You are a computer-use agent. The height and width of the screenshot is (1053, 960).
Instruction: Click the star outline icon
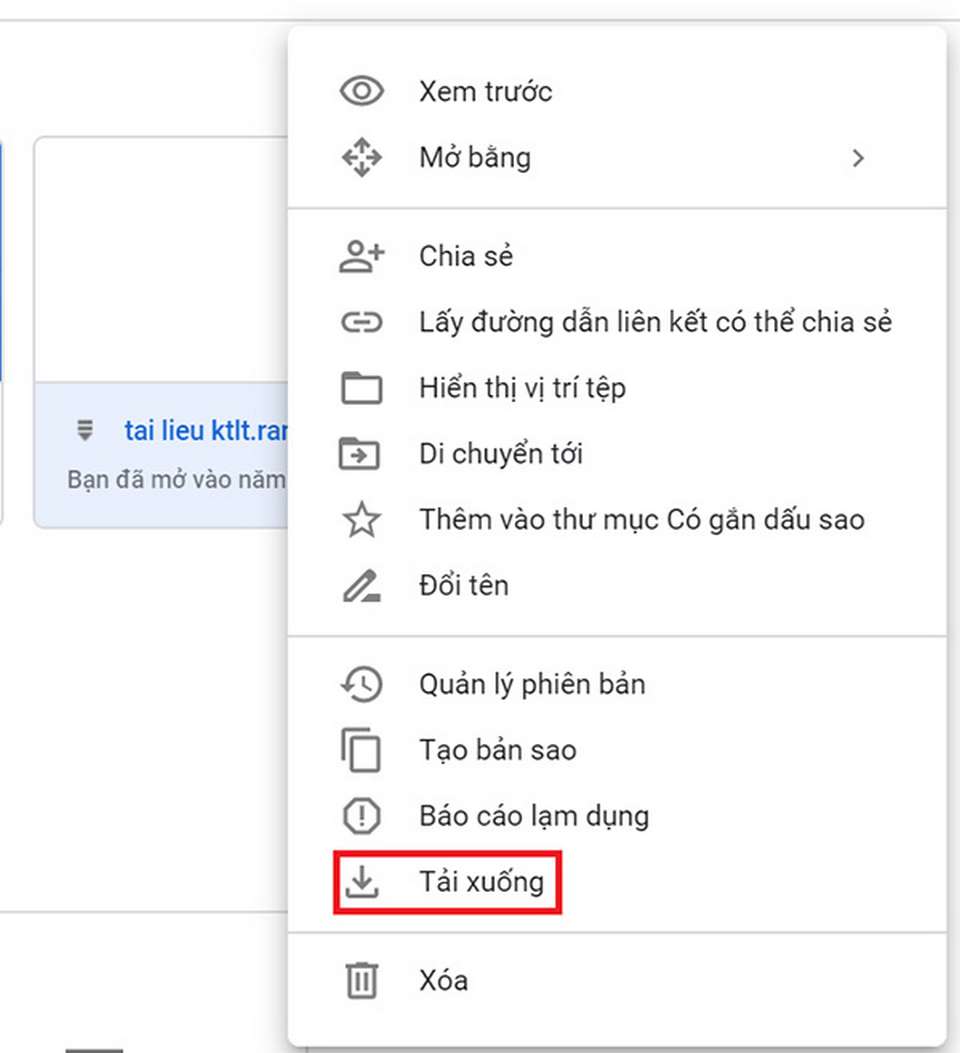coord(361,520)
